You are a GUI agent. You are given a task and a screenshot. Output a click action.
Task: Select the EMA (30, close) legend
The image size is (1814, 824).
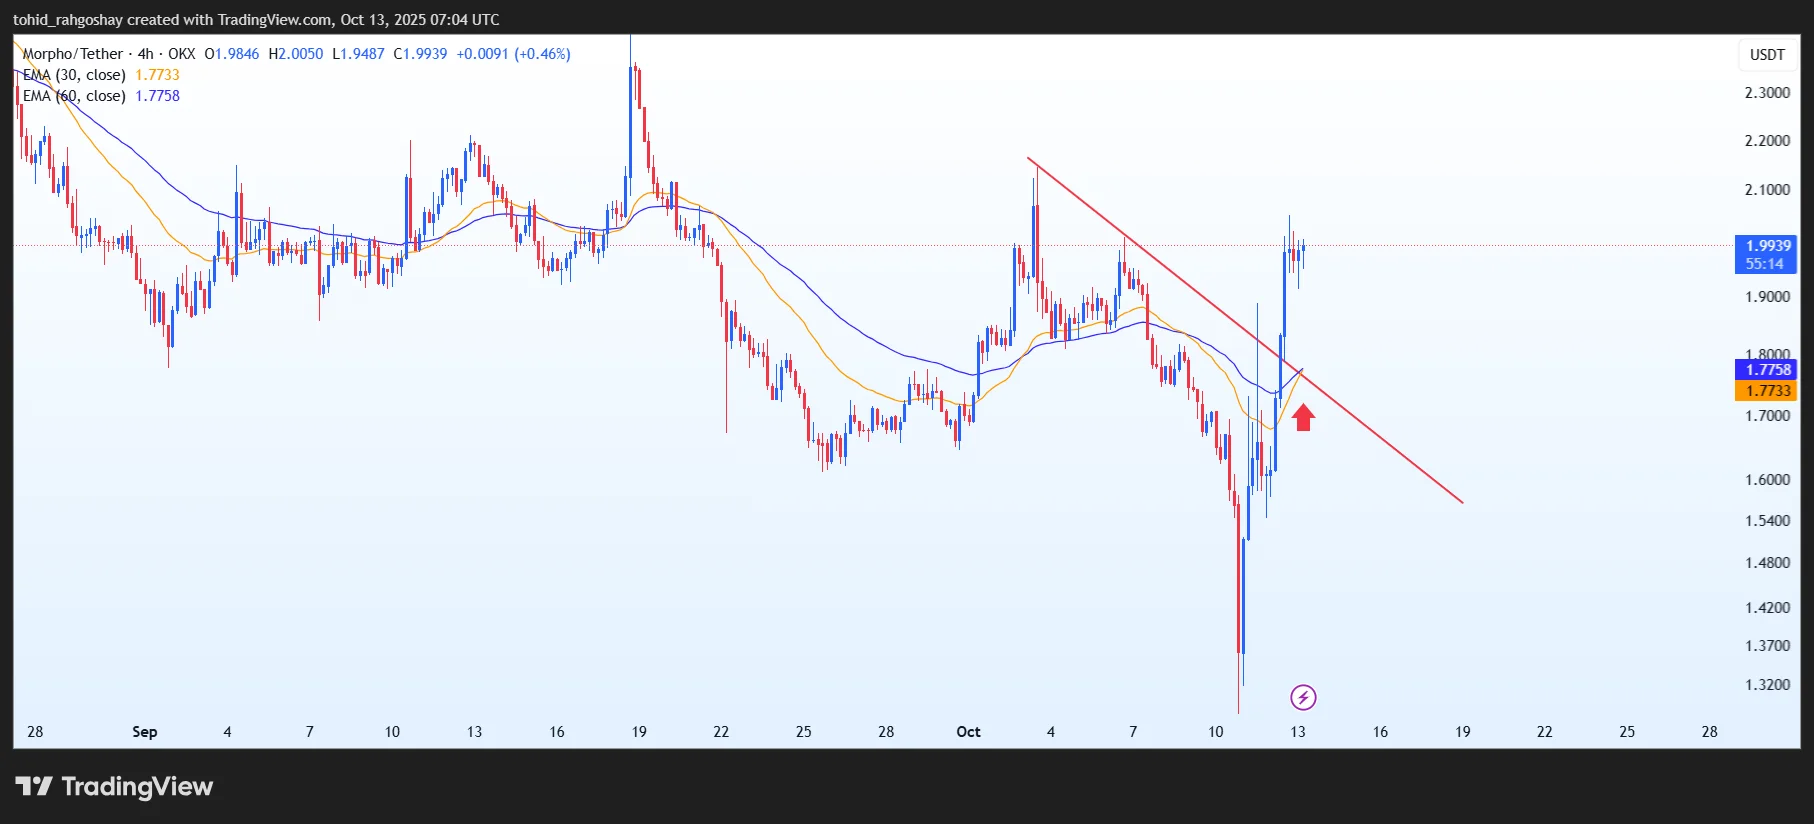tap(75, 75)
